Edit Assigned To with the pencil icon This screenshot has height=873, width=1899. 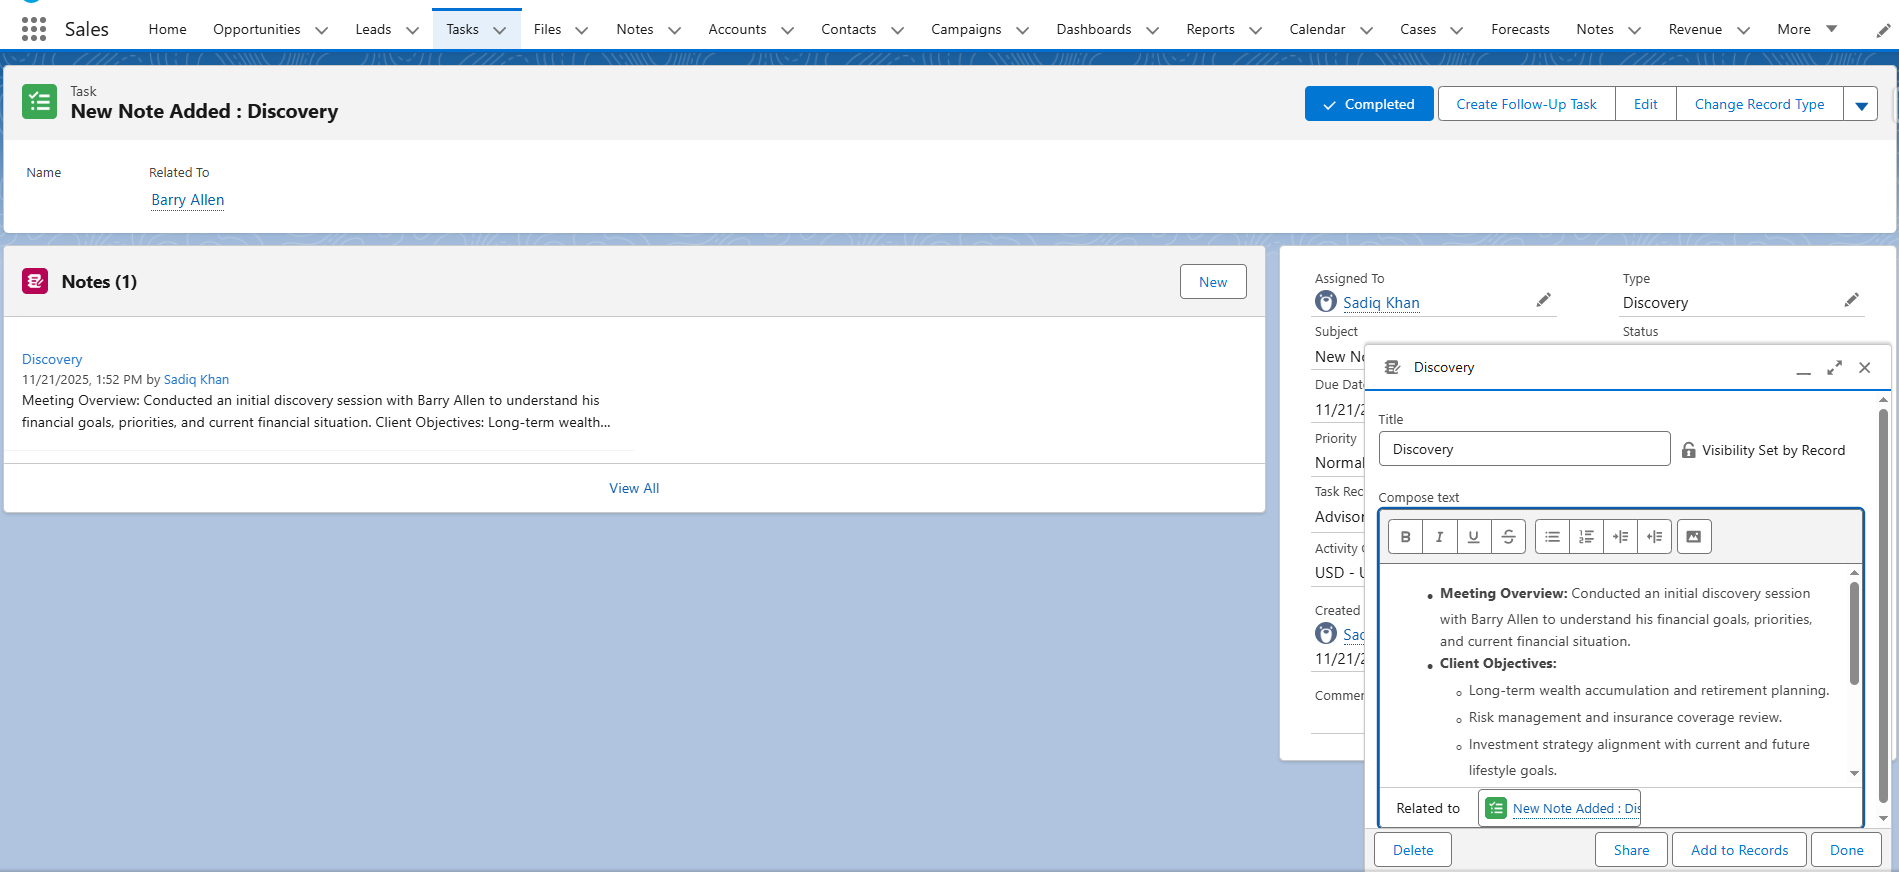[x=1543, y=300]
